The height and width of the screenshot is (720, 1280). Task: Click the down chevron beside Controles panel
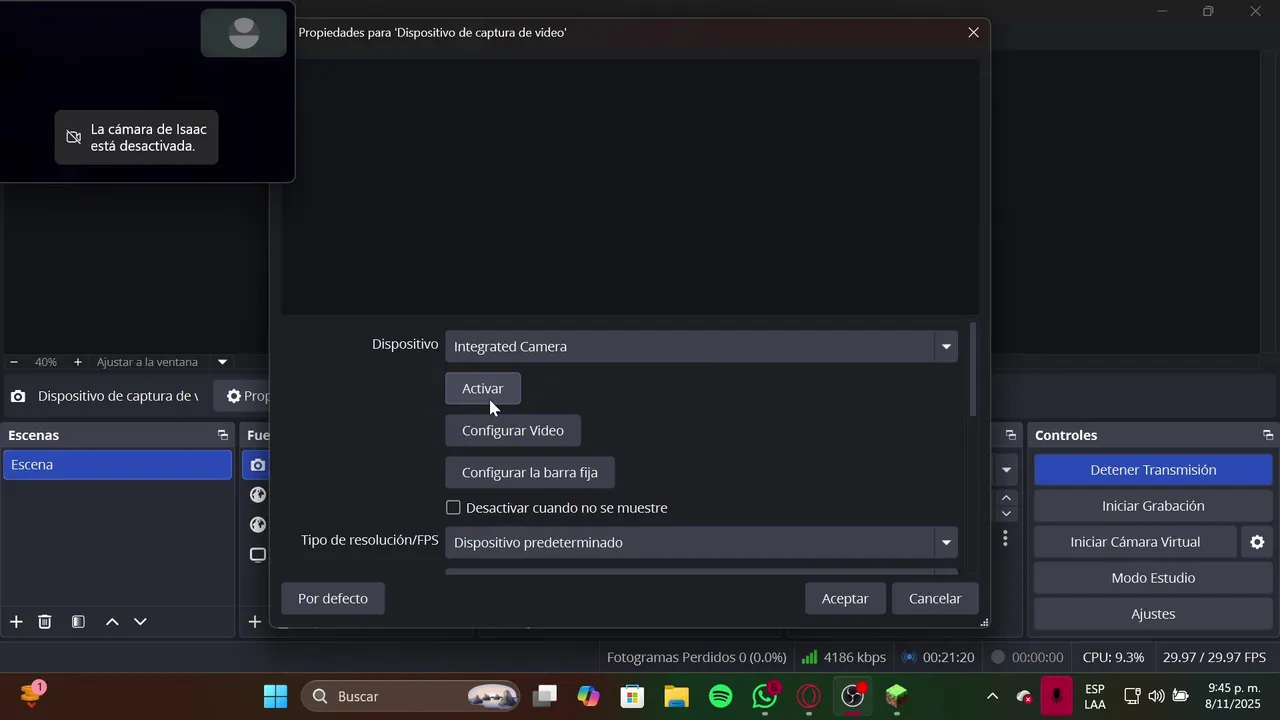point(1006,513)
